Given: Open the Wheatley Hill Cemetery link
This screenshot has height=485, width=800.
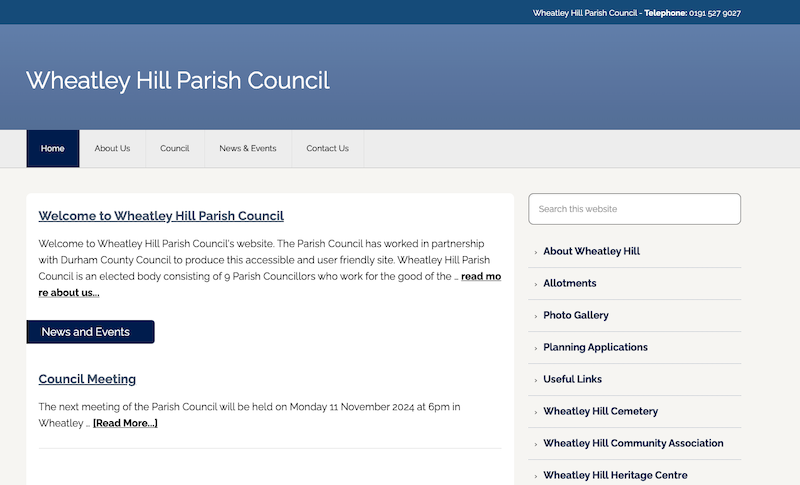Looking at the screenshot, I should click(x=600, y=411).
